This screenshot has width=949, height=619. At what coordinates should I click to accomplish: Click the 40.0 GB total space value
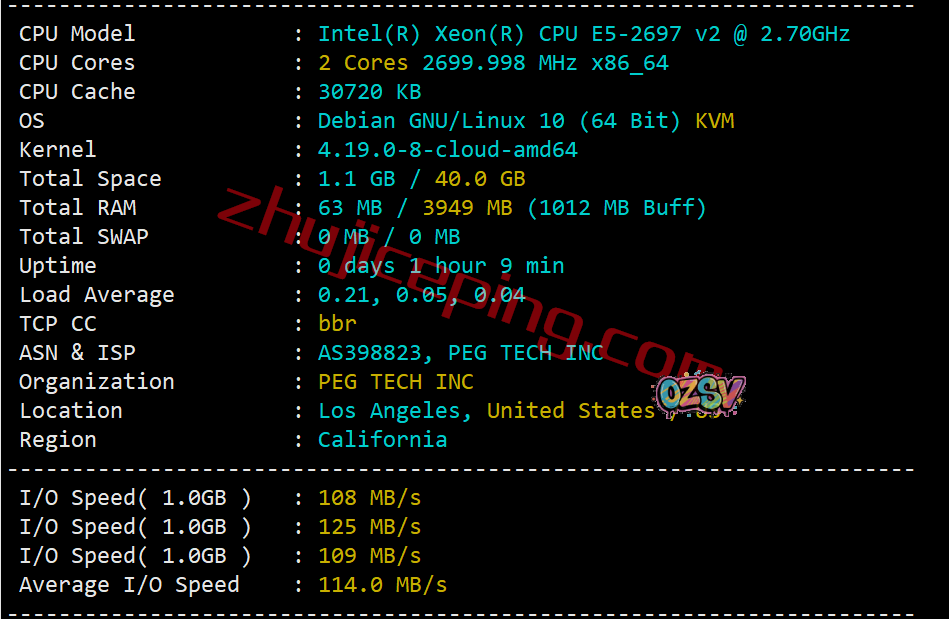480,179
